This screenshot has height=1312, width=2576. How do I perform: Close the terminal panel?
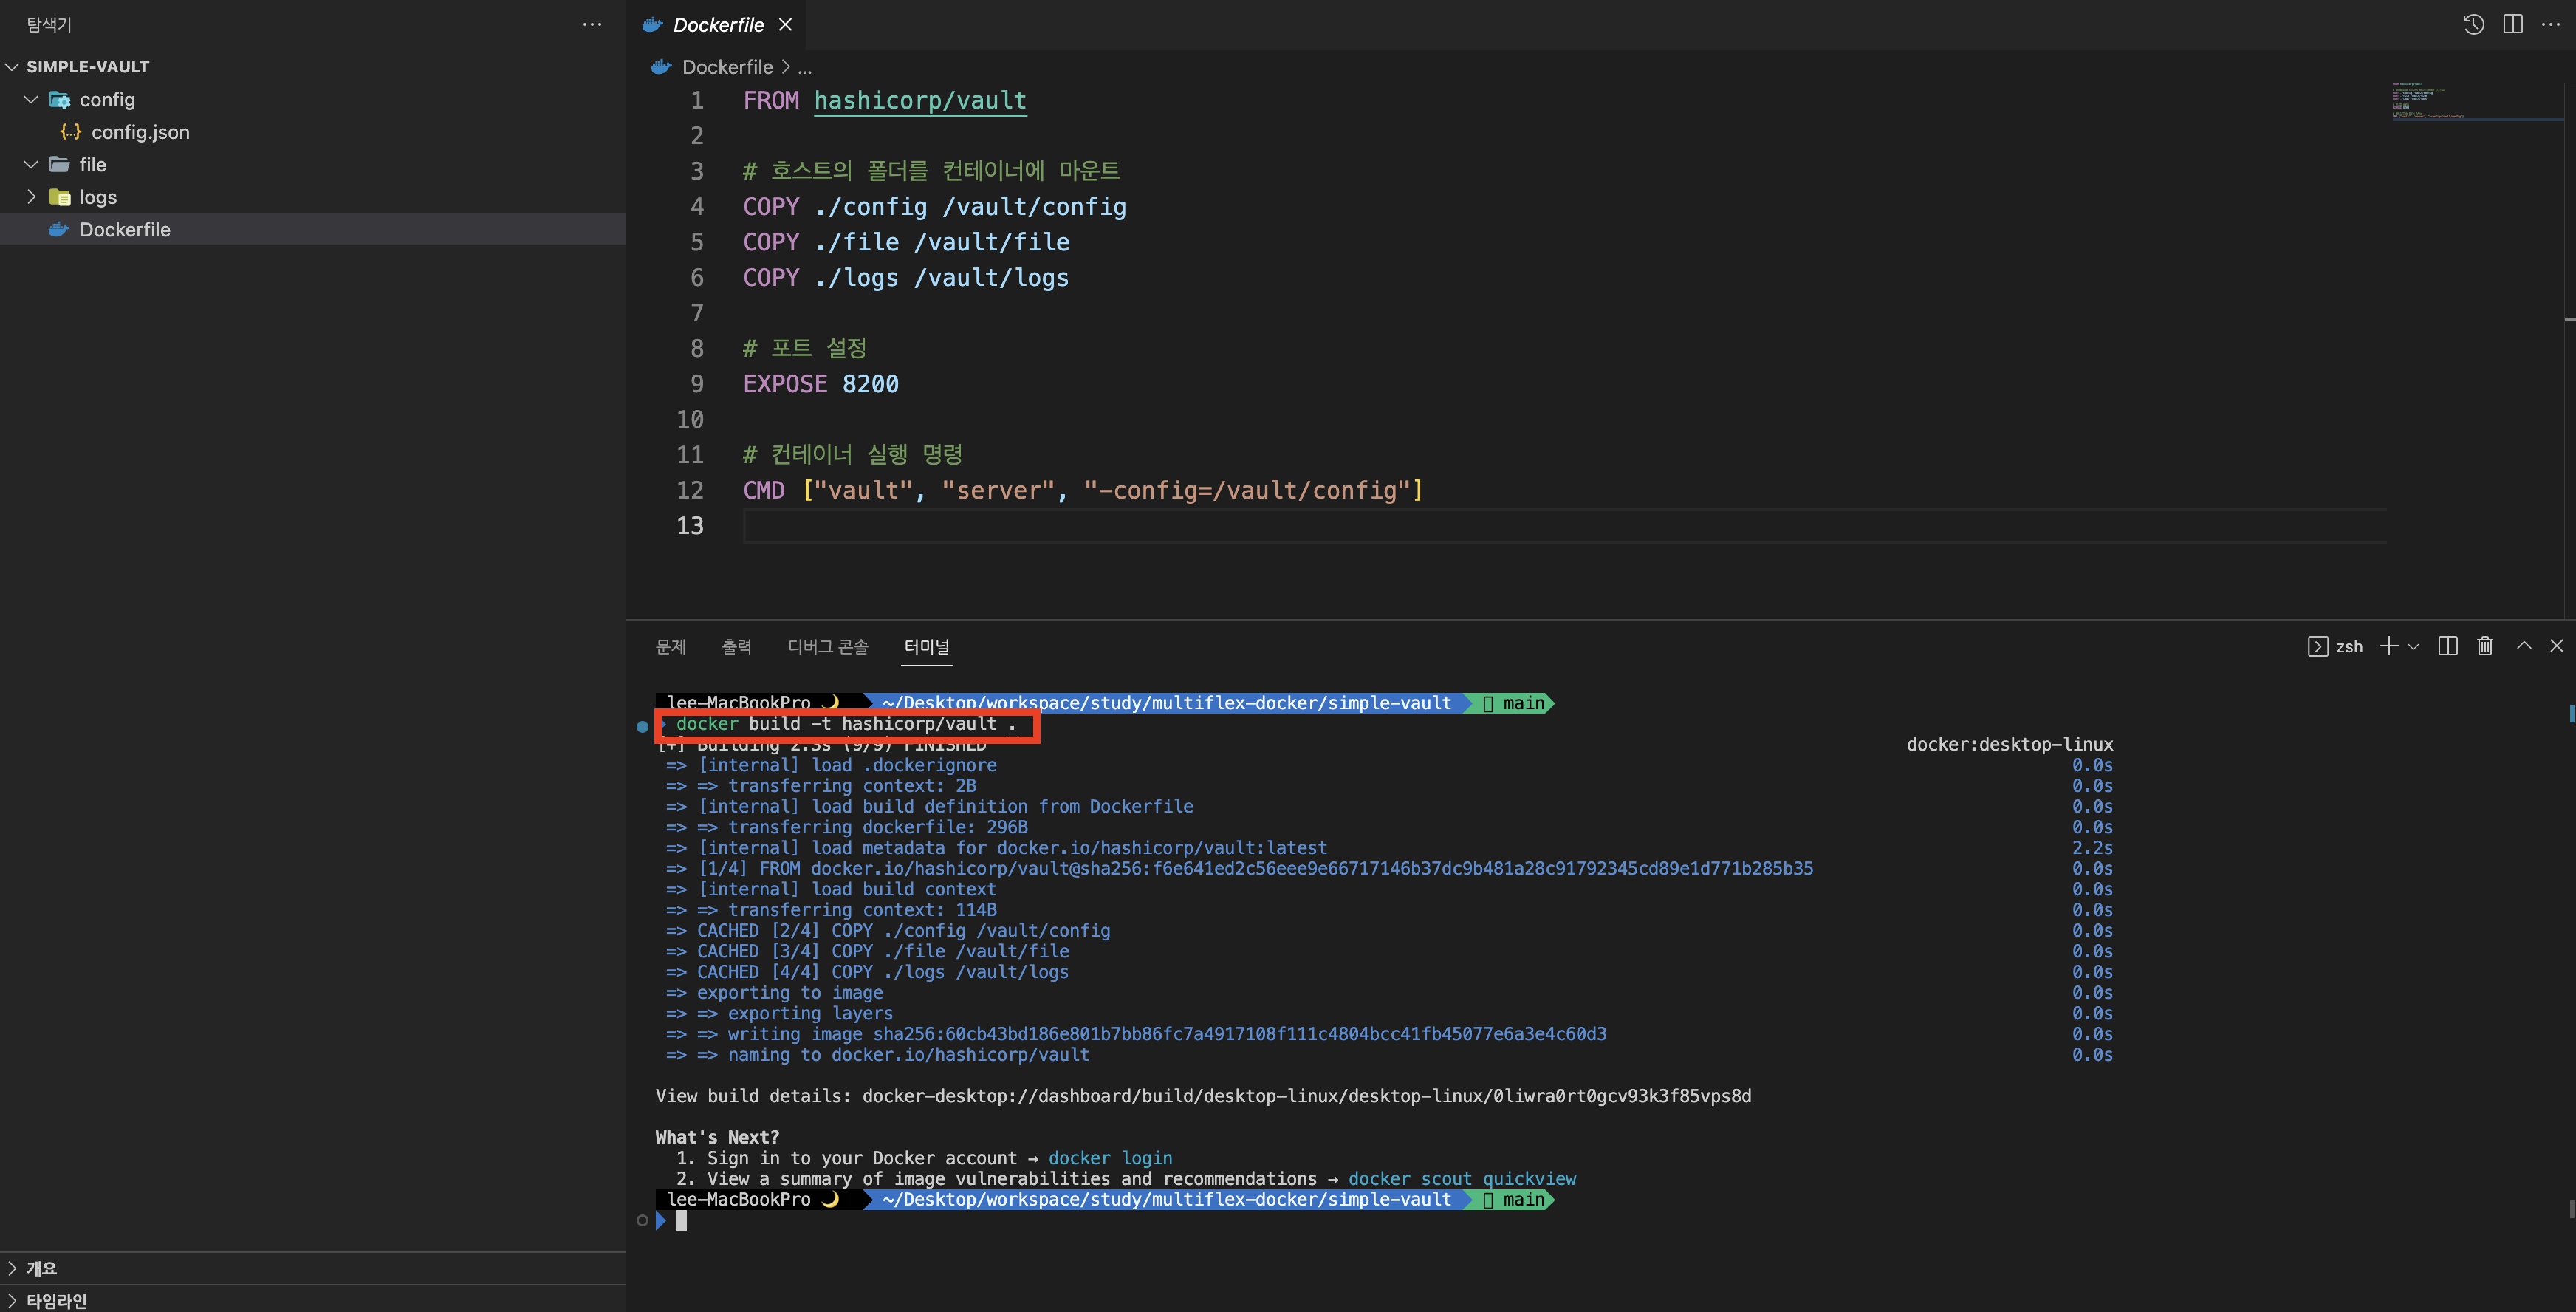click(2557, 646)
